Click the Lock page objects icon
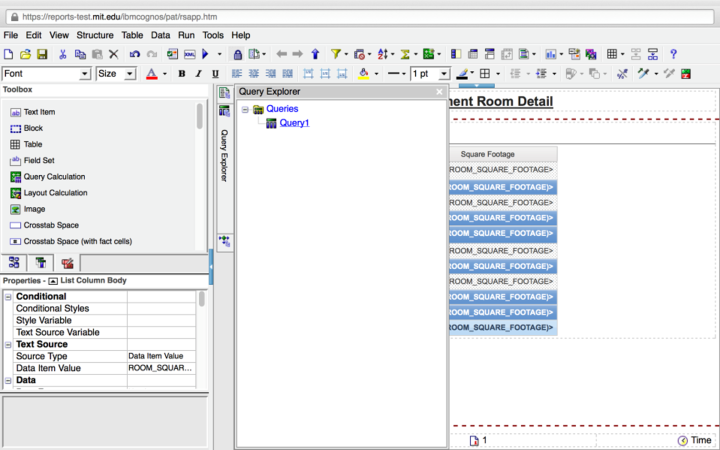The height and width of the screenshot is (450, 720). coord(237,54)
